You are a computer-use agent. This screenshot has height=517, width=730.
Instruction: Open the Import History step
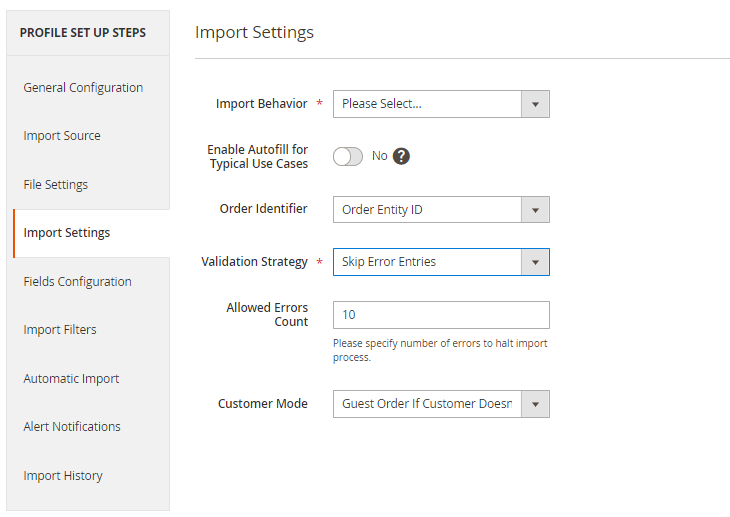[63, 476]
